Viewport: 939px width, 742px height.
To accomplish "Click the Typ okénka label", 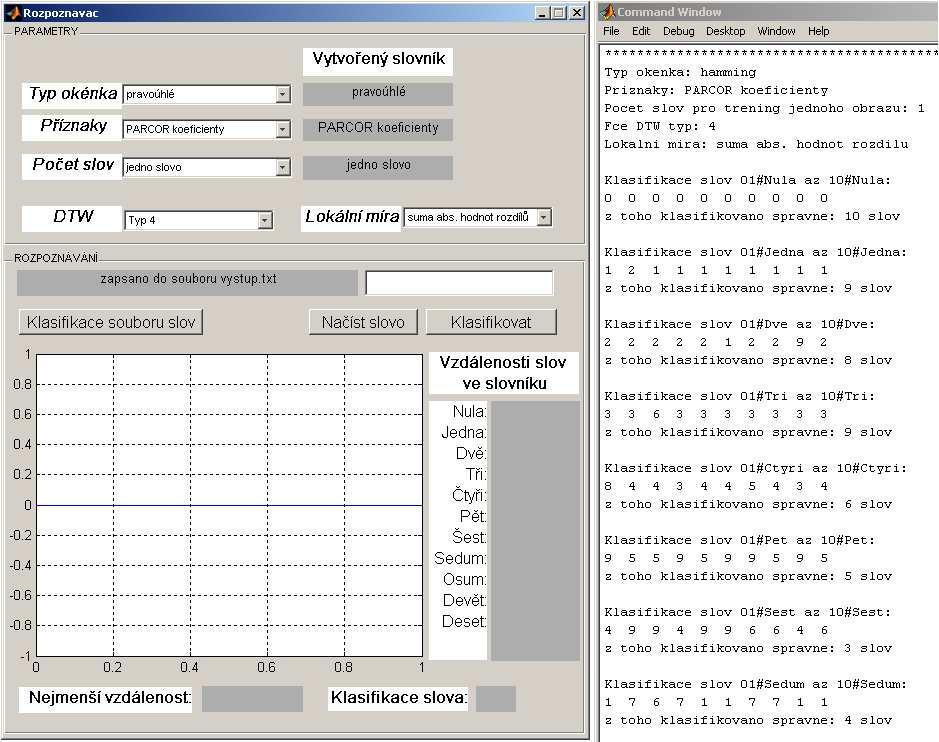I will 72,95.
